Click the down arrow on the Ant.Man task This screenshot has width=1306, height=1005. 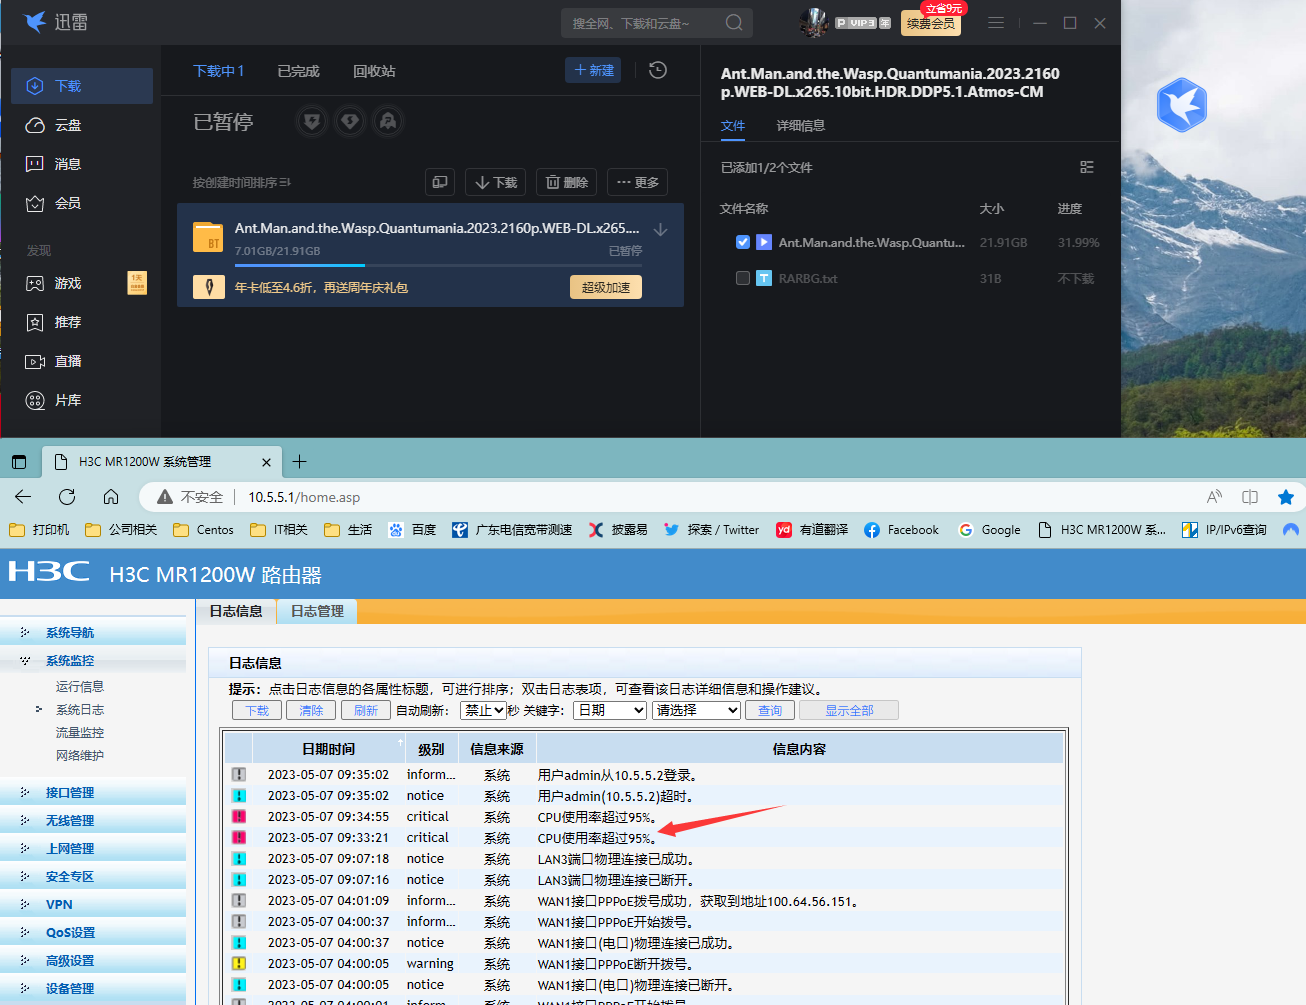pyautogui.click(x=660, y=229)
